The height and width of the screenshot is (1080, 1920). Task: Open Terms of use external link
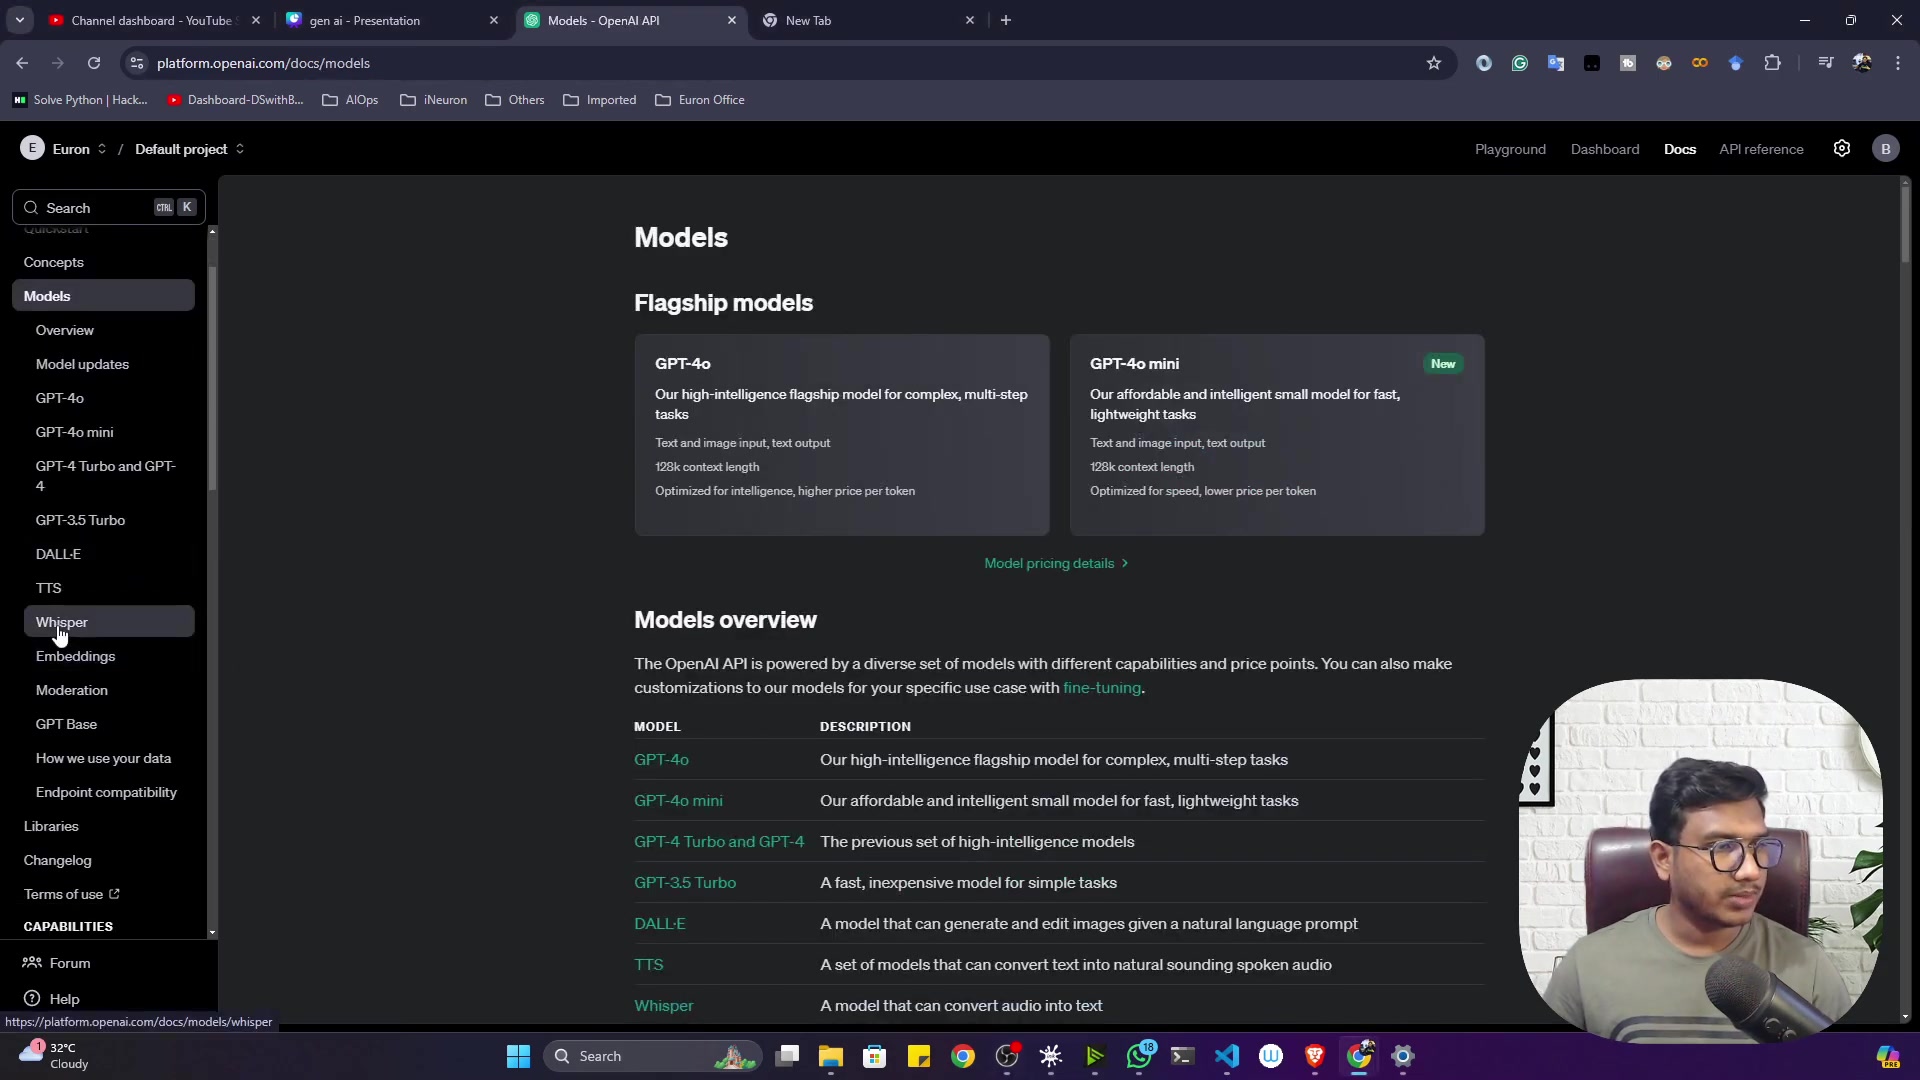coord(71,894)
